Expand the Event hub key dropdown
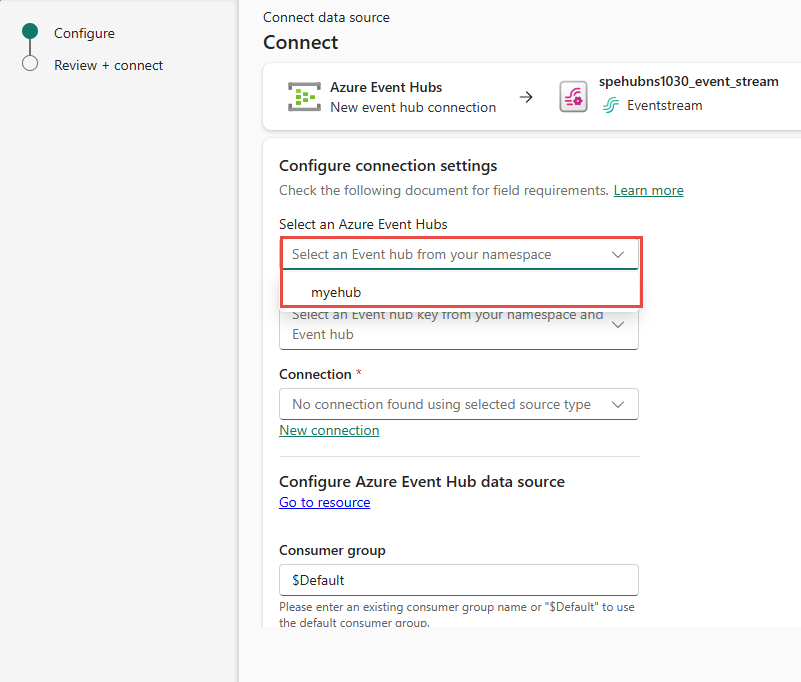Image resolution: width=801 pixels, height=682 pixels. click(x=617, y=325)
